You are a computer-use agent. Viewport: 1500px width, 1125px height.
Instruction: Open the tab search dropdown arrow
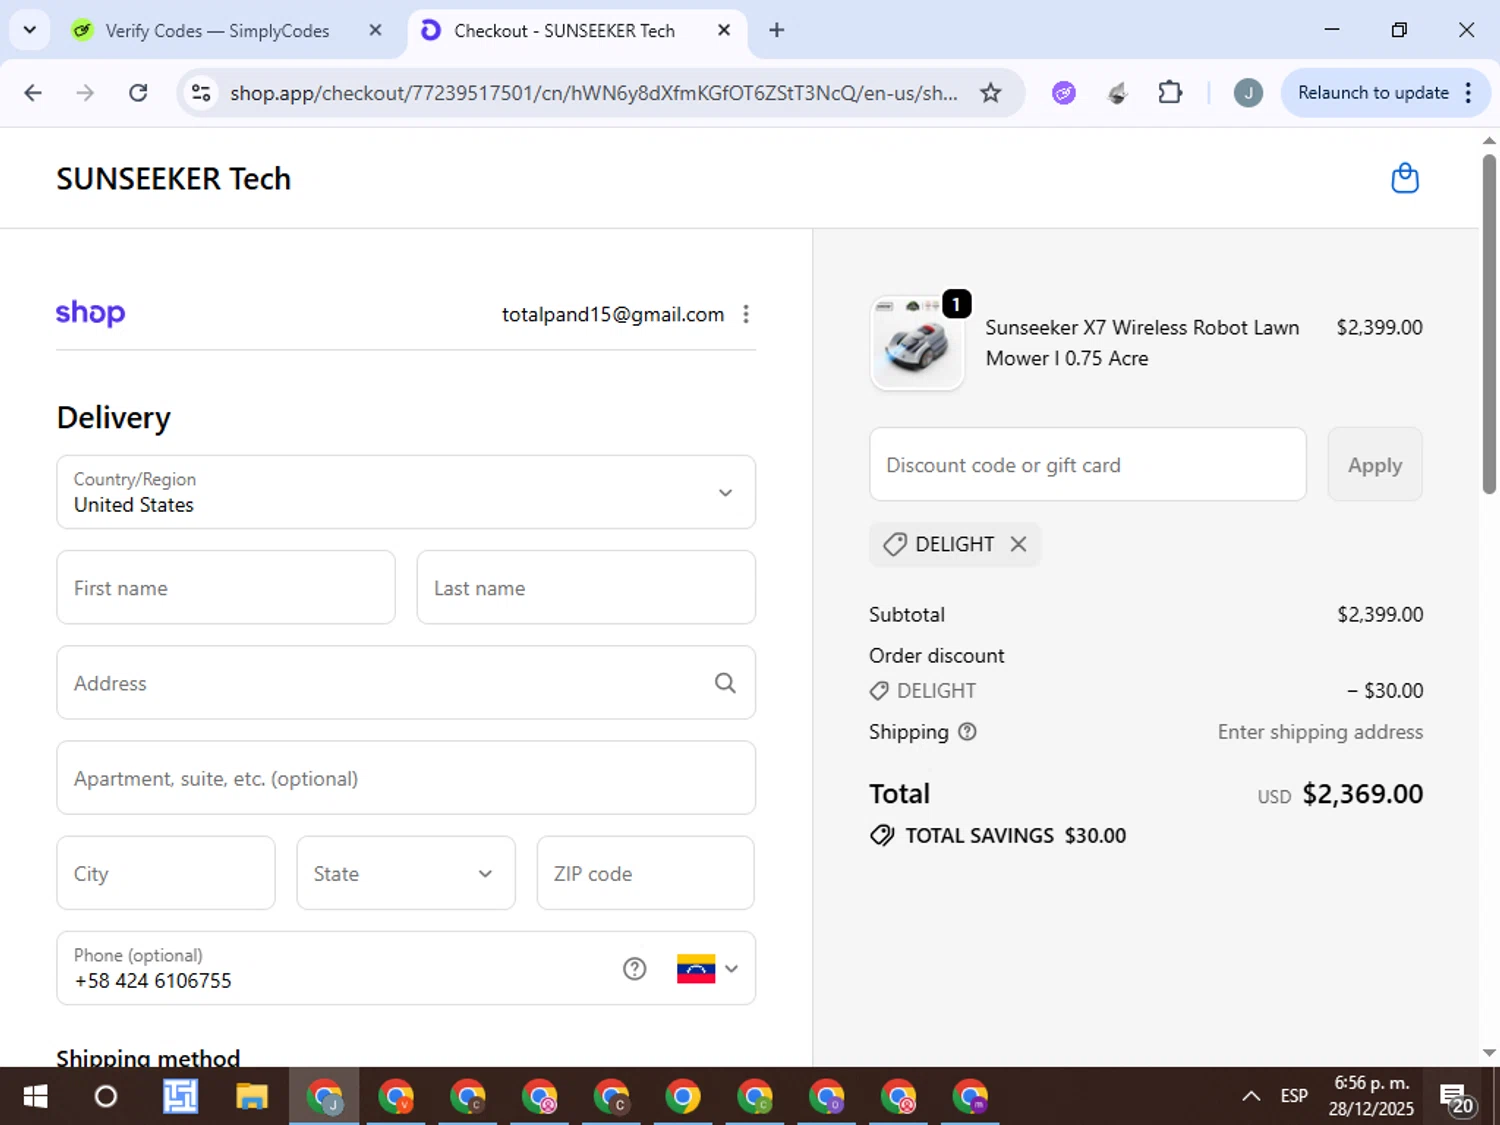tap(30, 30)
